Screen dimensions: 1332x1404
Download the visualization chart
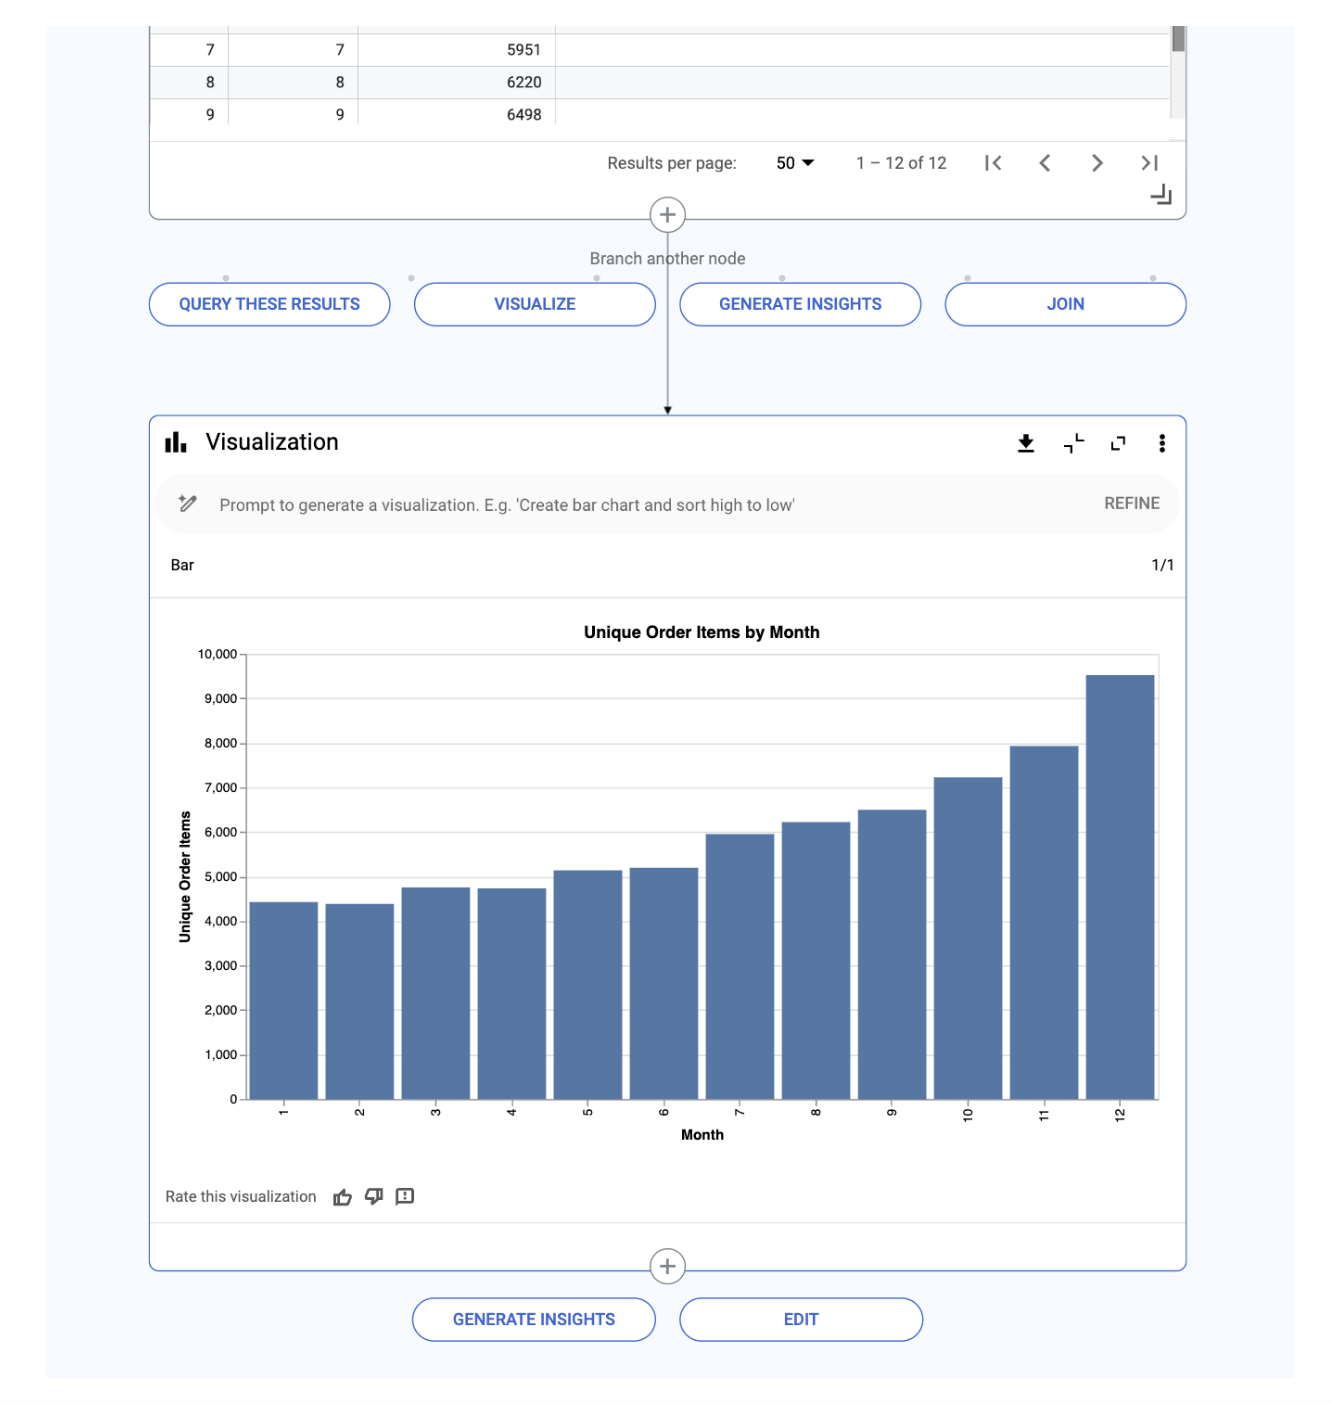[x=1025, y=443]
